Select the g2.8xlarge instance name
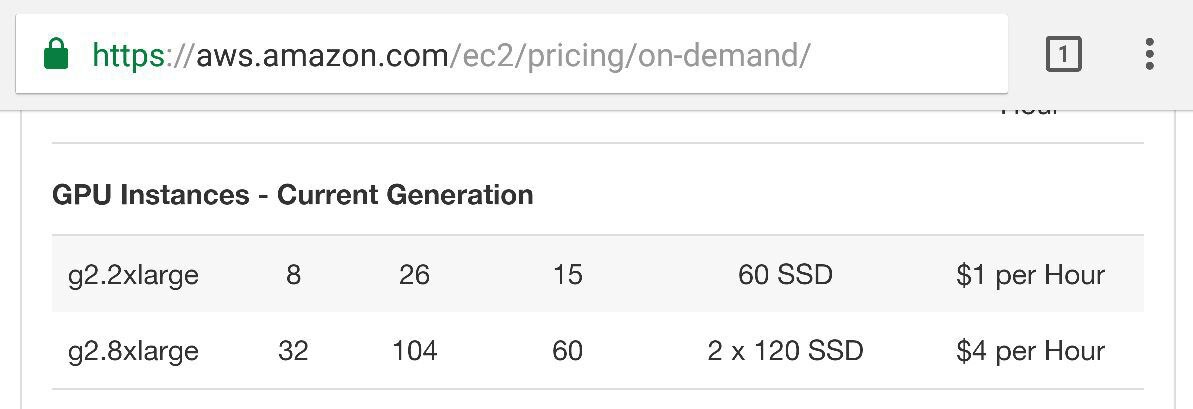 pyautogui.click(x=133, y=351)
